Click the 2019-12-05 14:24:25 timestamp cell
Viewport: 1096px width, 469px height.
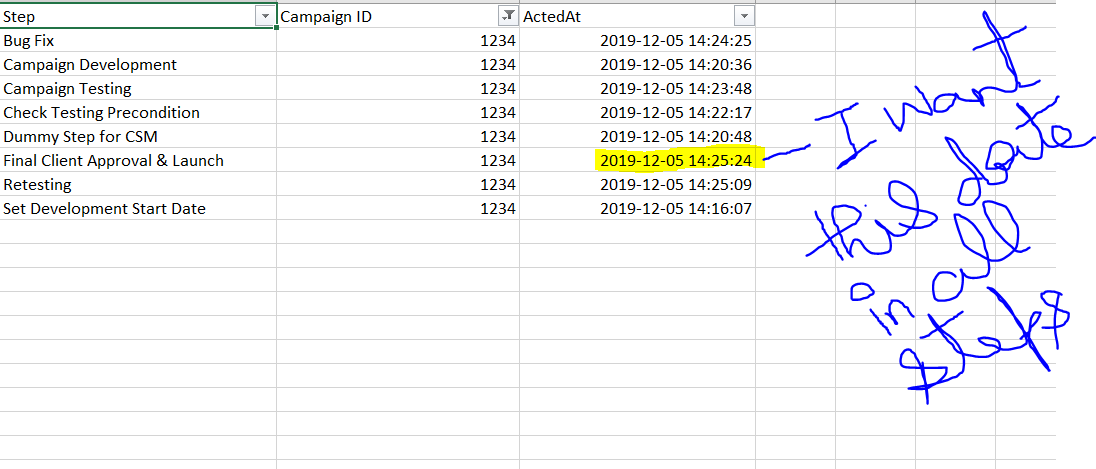coord(637,41)
